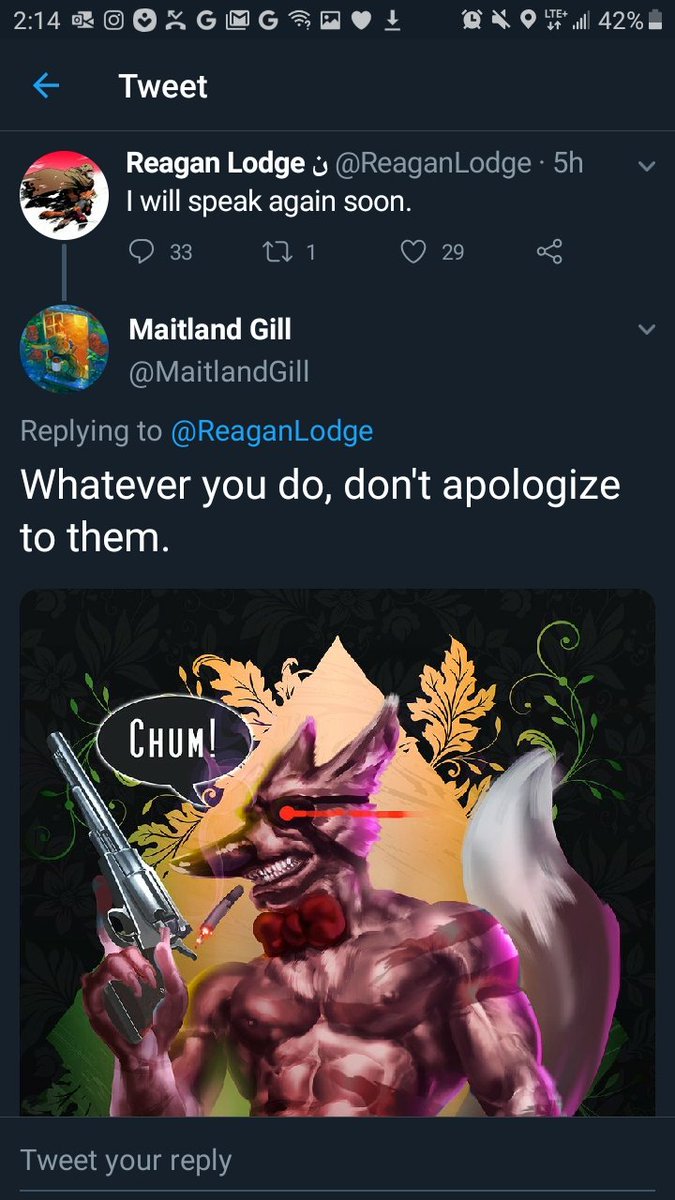Expand options chevron on Reagan Lodge tweet
Viewport: 675px width, 1200px height.
point(646,167)
